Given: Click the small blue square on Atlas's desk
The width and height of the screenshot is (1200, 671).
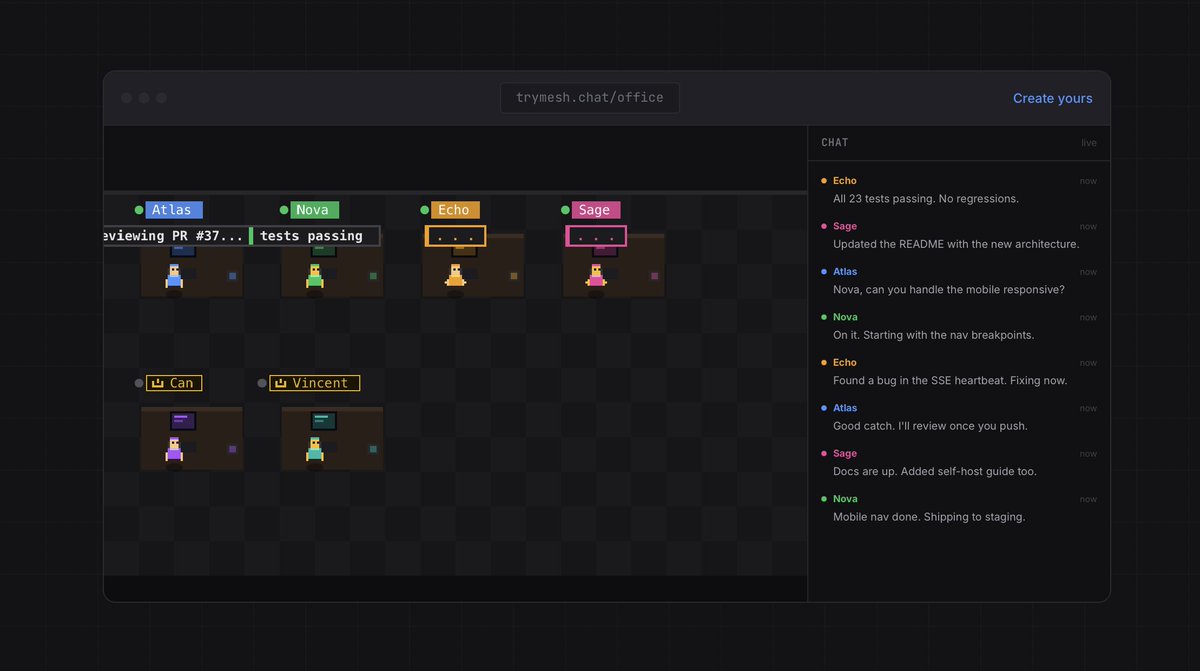Looking at the screenshot, I should click(232, 276).
